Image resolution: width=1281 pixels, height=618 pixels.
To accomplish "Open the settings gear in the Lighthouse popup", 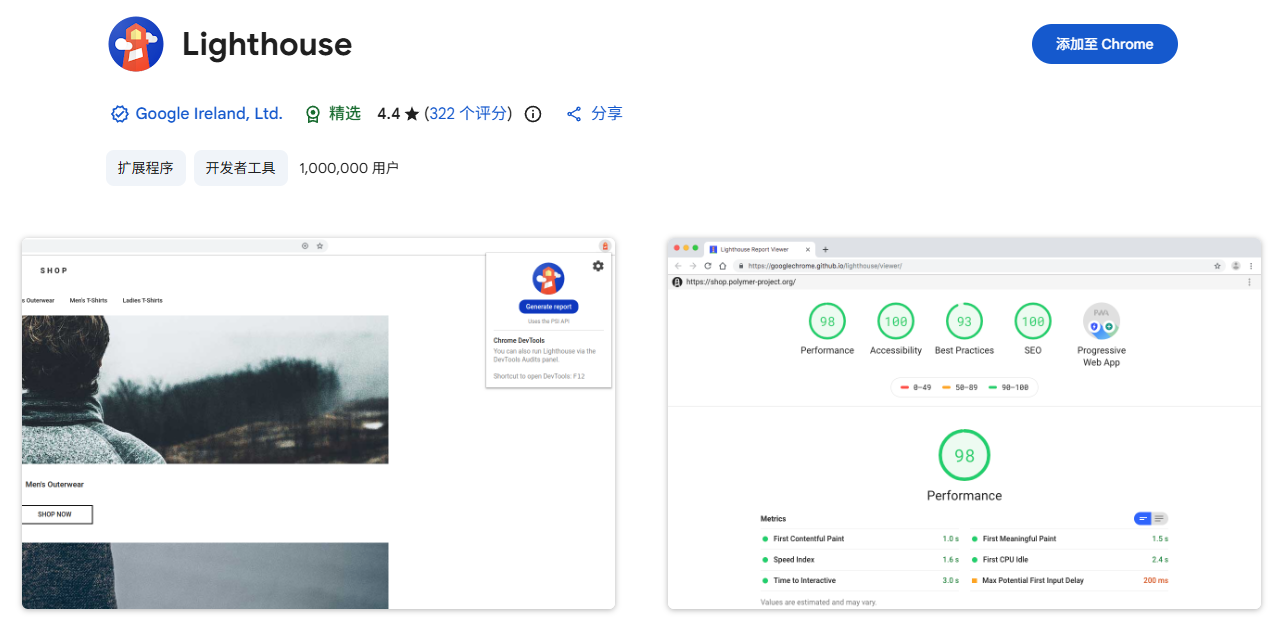I will 598,266.
